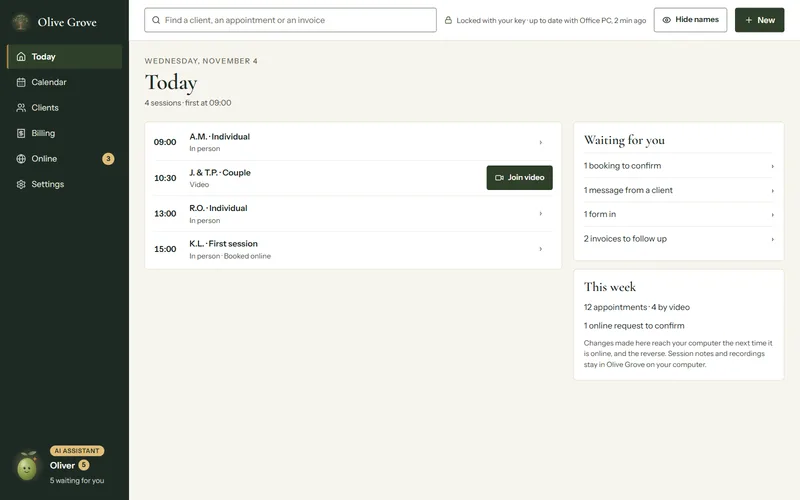This screenshot has height=500, width=800.
Task: Open chevron for 1 form in
Action: click(772, 215)
